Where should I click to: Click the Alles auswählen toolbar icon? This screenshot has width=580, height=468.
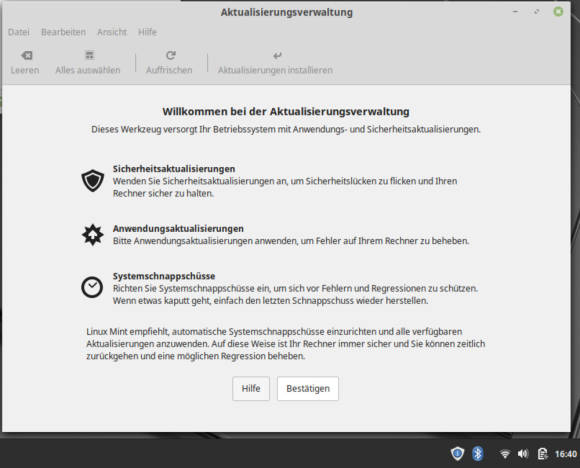tap(90, 55)
